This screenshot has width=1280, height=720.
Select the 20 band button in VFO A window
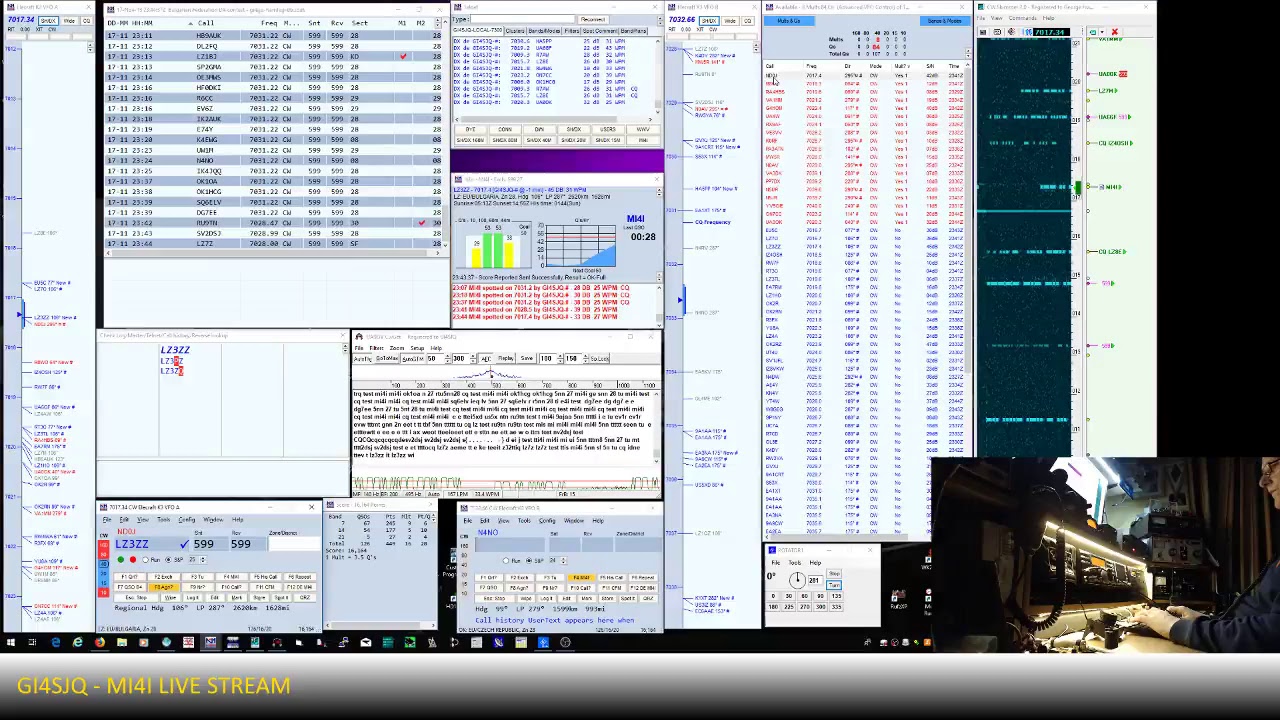104,573
